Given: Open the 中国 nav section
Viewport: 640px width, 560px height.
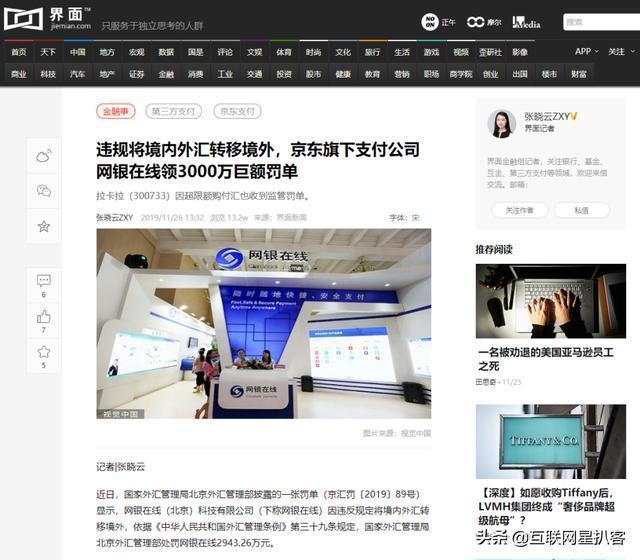Looking at the screenshot, I should click(x=78, y=52).
